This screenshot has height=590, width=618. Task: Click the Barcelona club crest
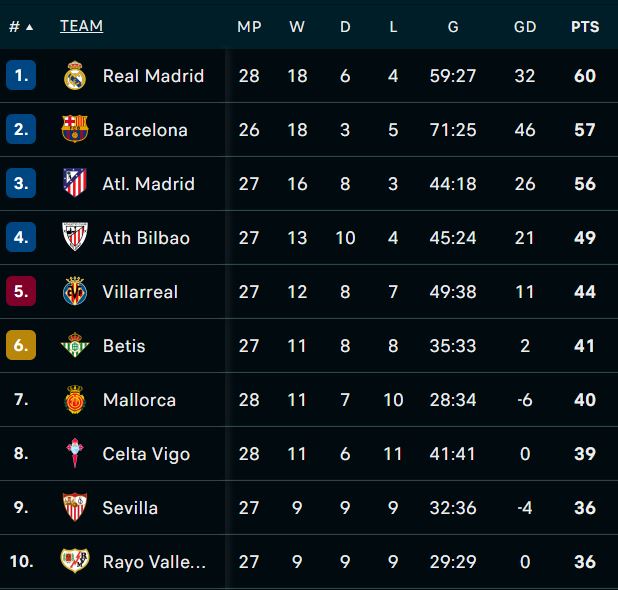[75, 129]
